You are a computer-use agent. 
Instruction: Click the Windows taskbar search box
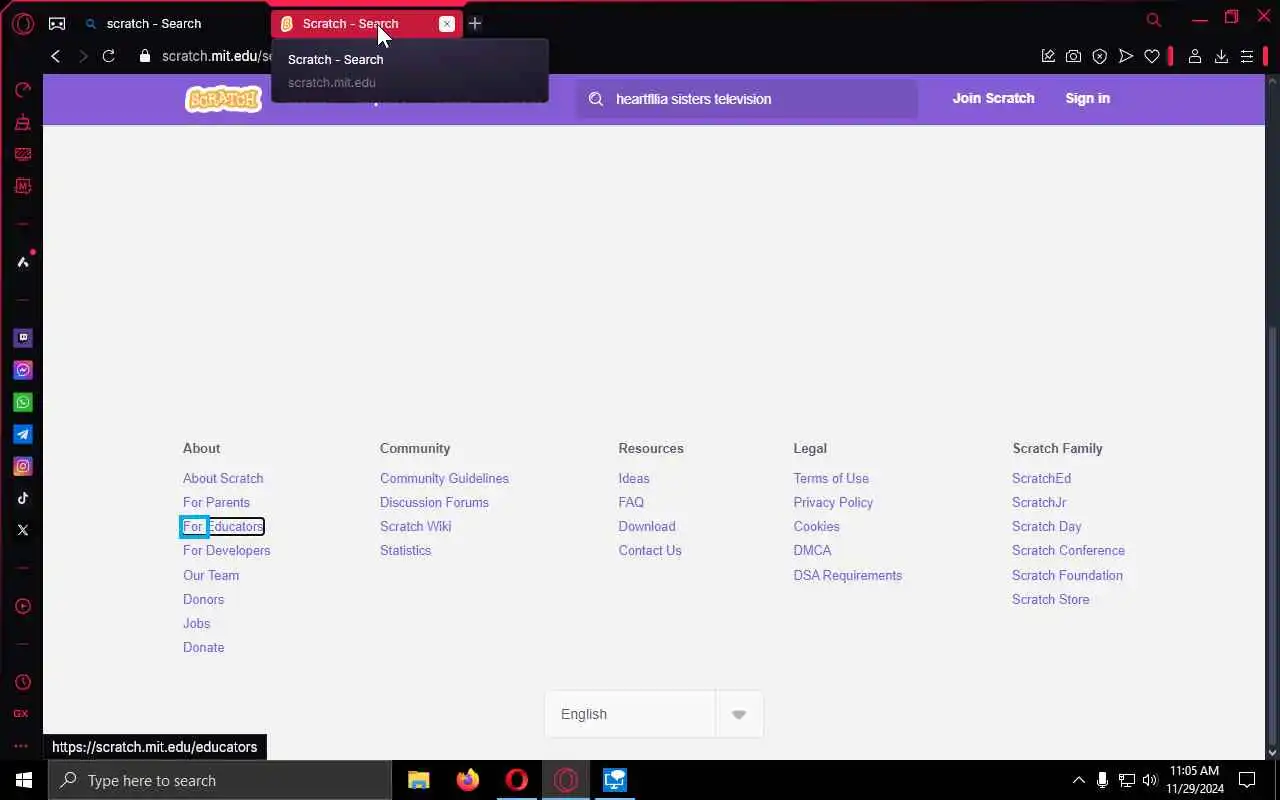220,780
